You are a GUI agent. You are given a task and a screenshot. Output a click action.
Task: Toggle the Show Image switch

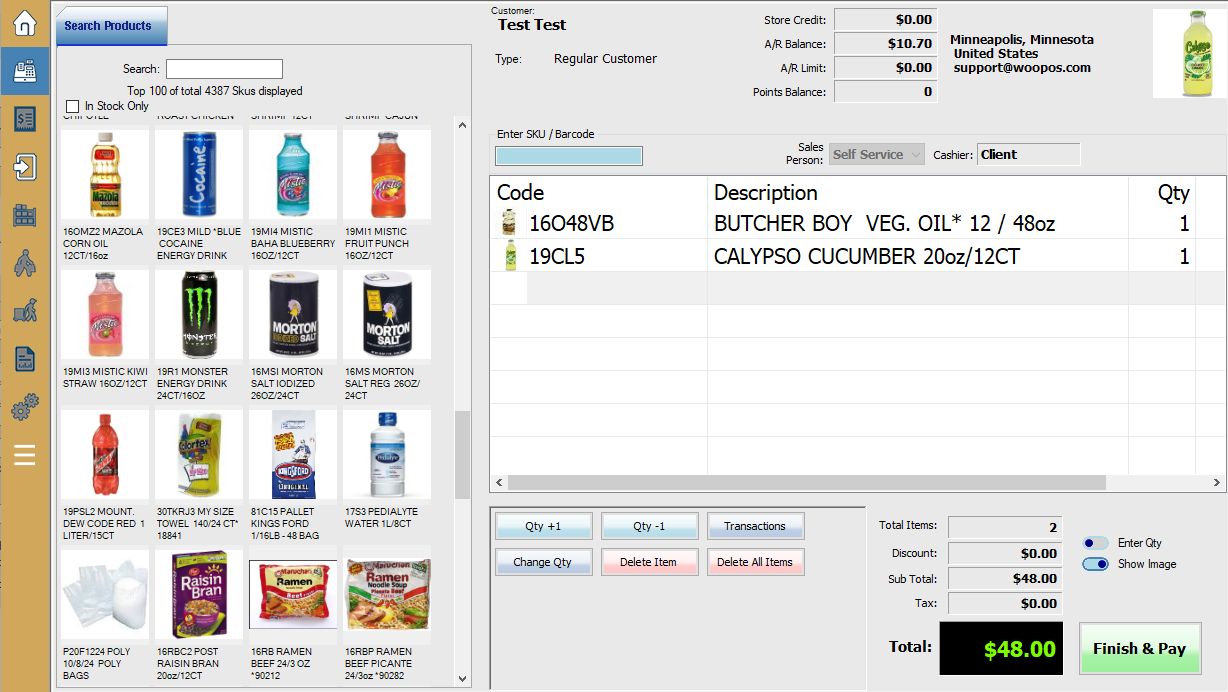click(1096, 564)
